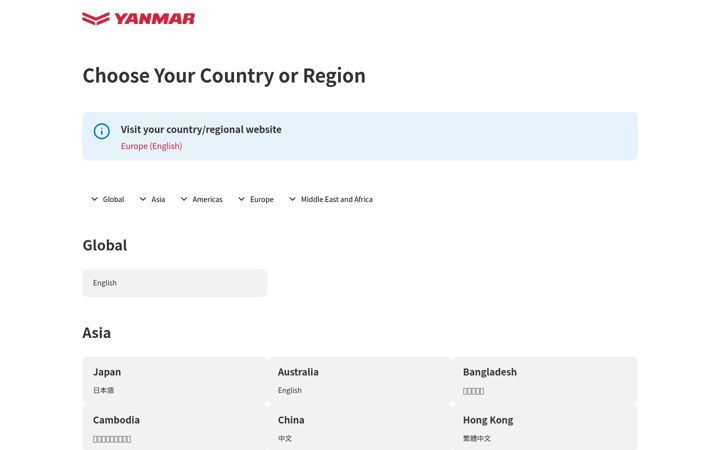Choose the Hong Kong country card
Screen dimensions: 720x450
[545, 428]
